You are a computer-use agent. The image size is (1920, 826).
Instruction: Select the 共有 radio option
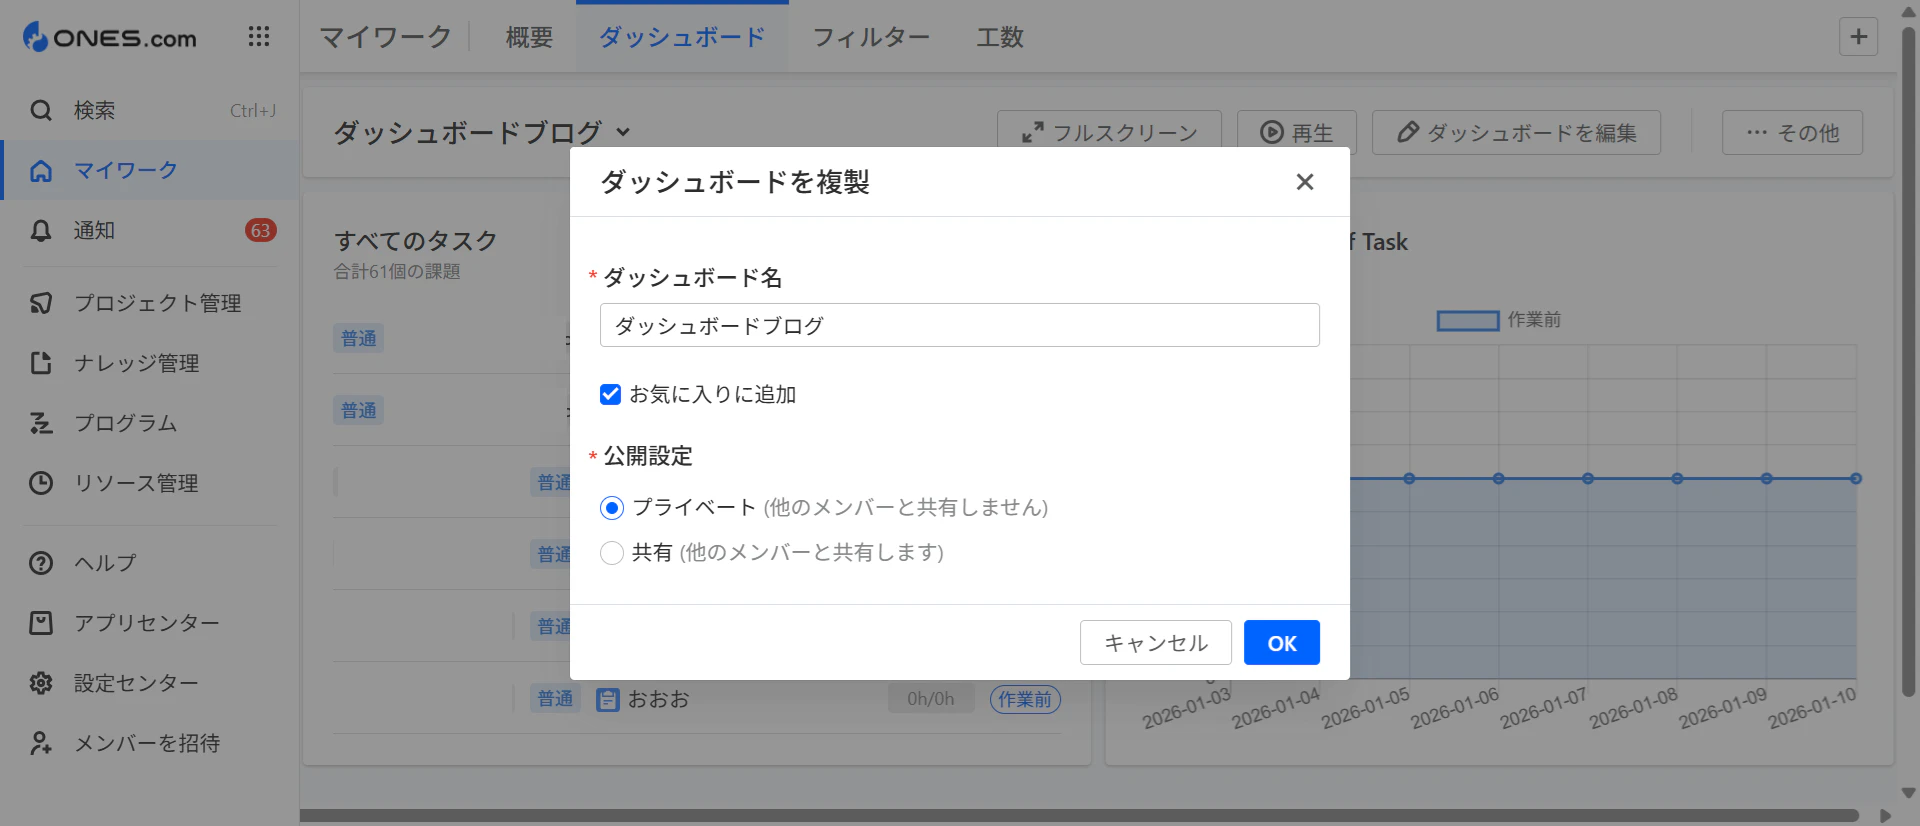[x=612, y=553]
